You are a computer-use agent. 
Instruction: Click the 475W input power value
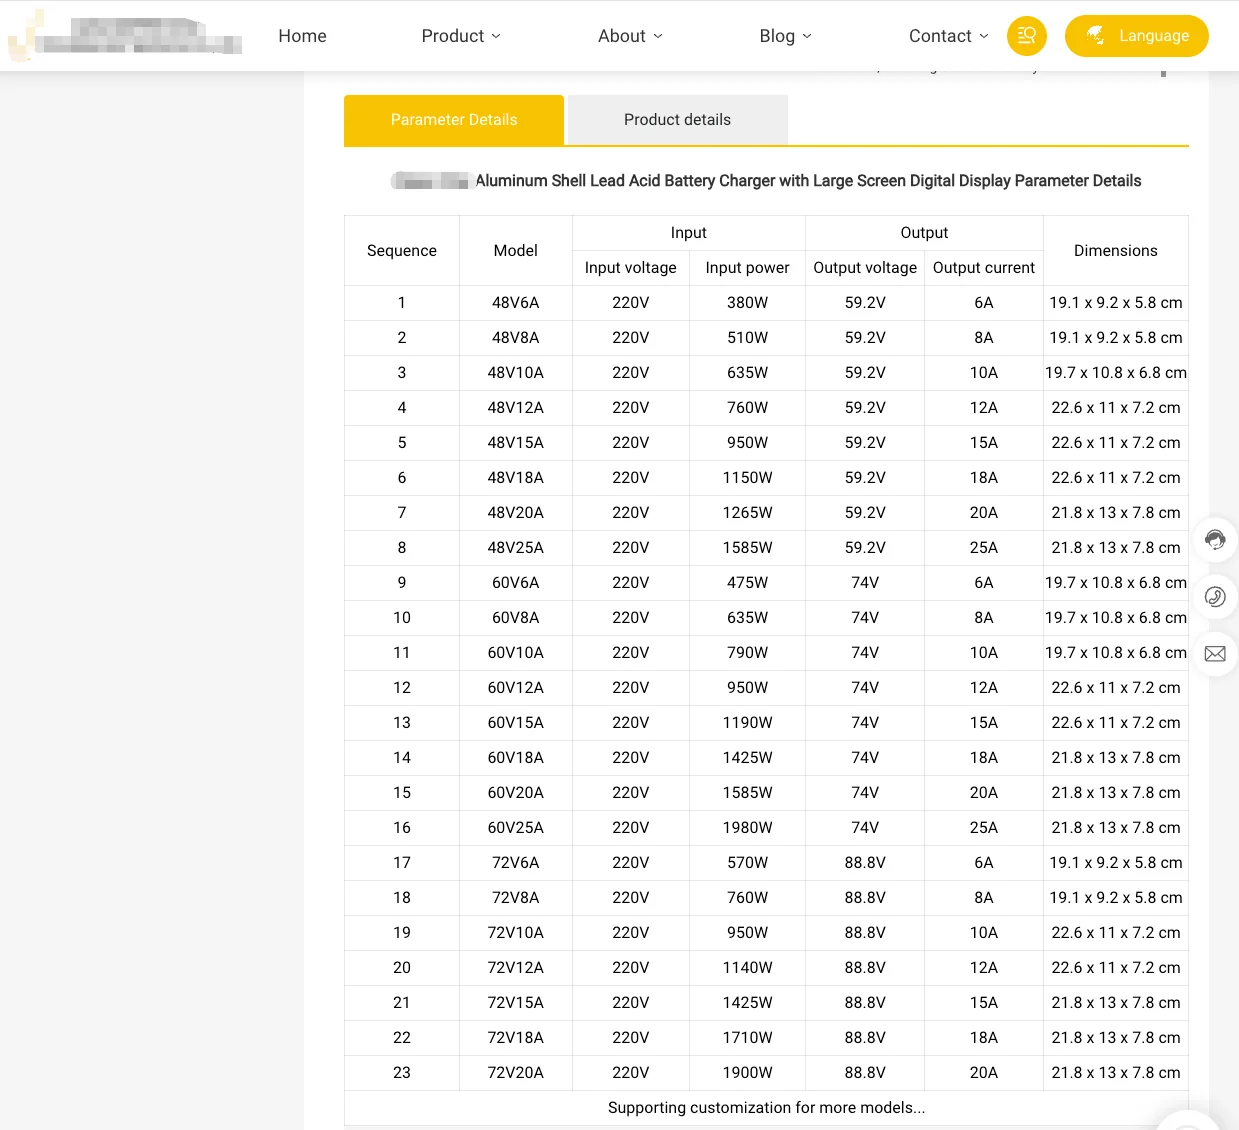(x=747, y=583)
